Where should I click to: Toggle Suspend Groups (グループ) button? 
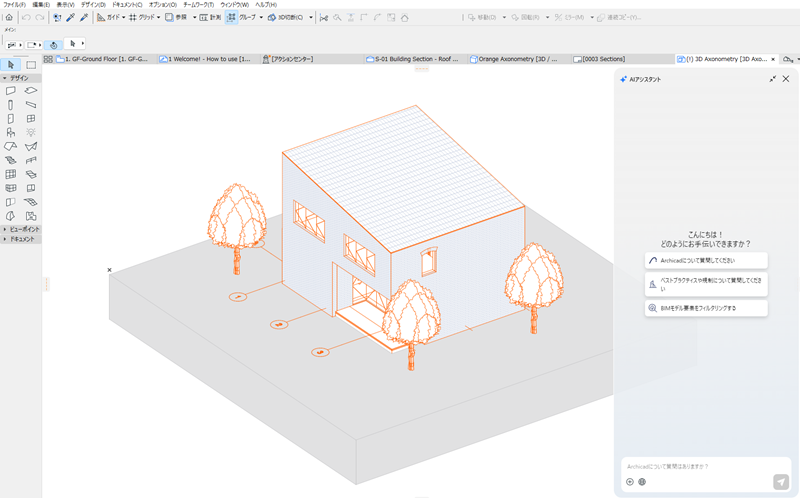231,17
